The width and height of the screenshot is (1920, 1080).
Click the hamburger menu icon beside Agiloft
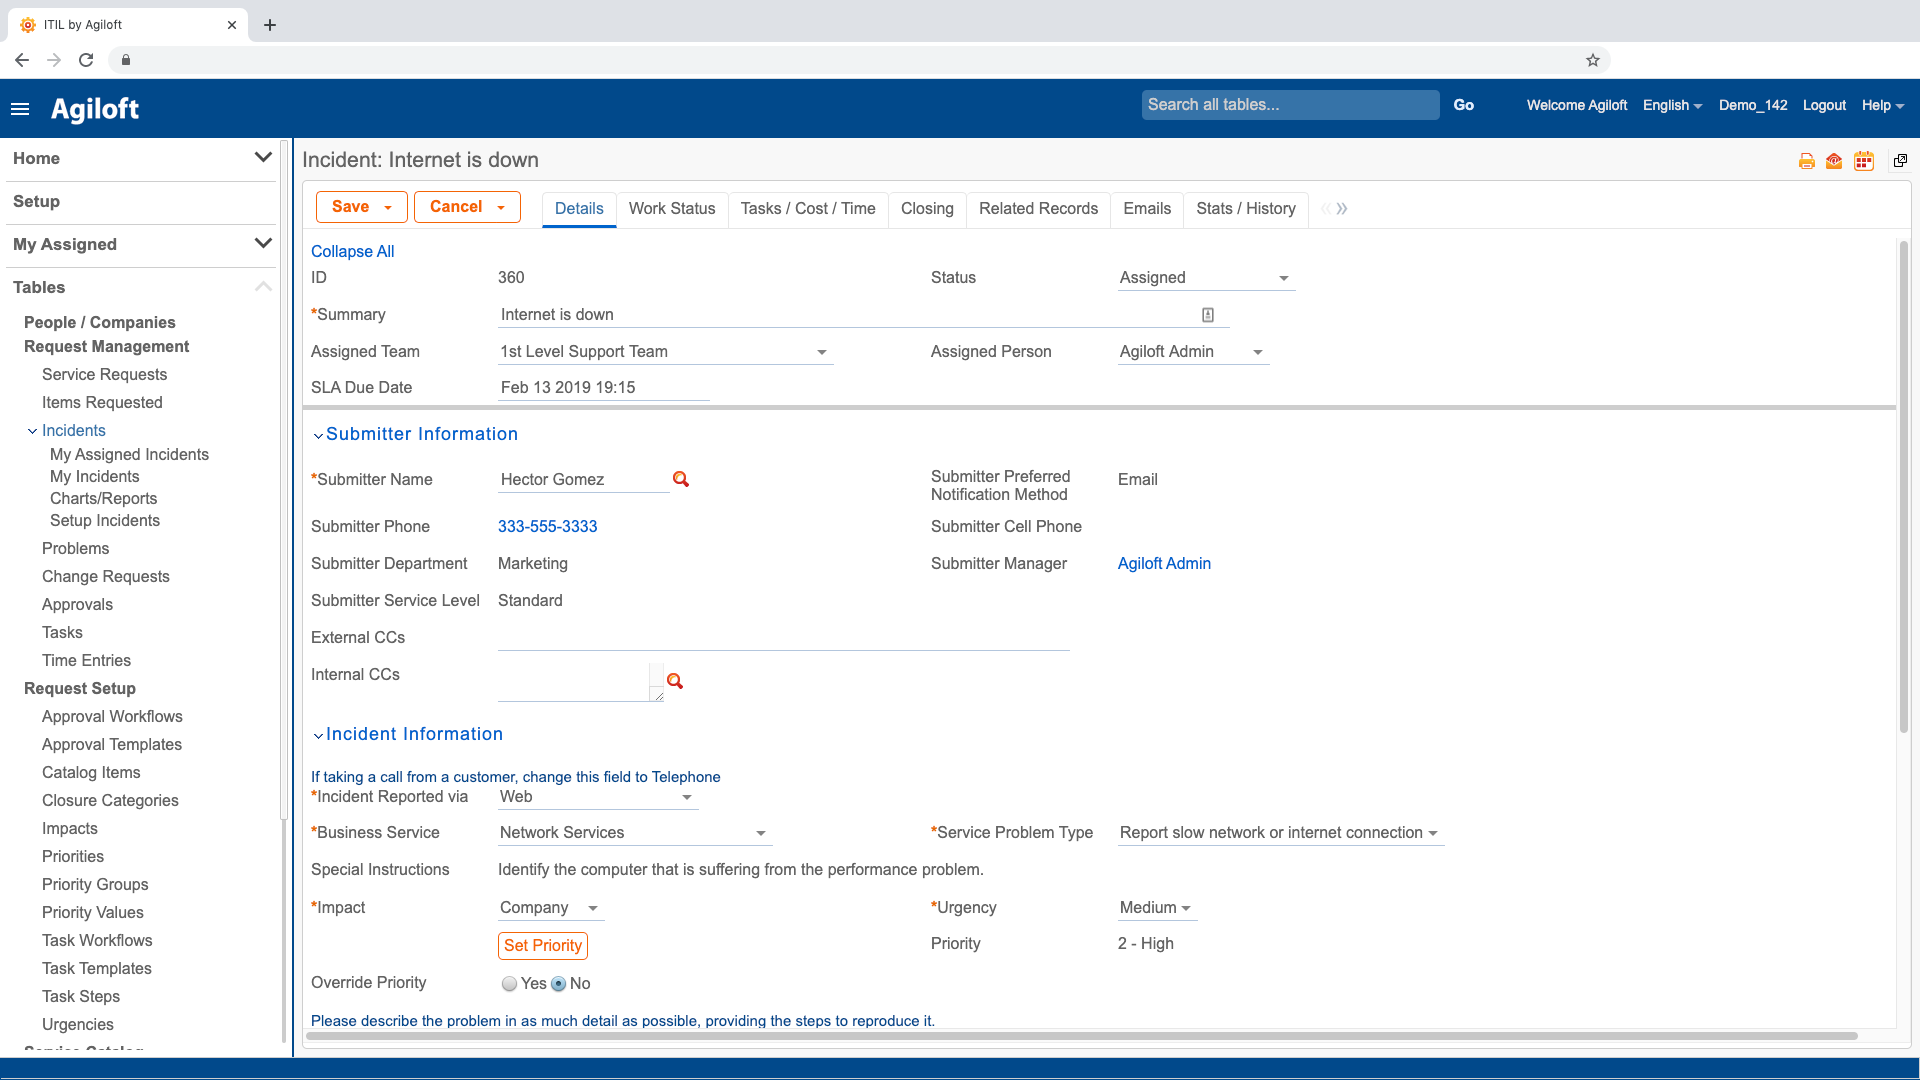[20, 109]
